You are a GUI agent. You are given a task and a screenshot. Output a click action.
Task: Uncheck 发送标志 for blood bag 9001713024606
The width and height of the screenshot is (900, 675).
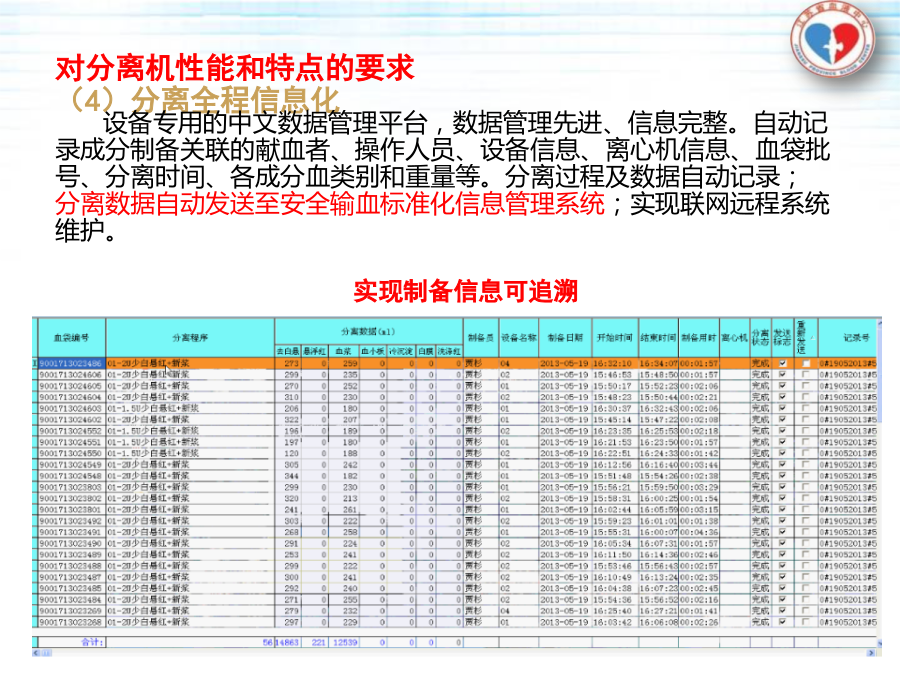pos(782,374)
